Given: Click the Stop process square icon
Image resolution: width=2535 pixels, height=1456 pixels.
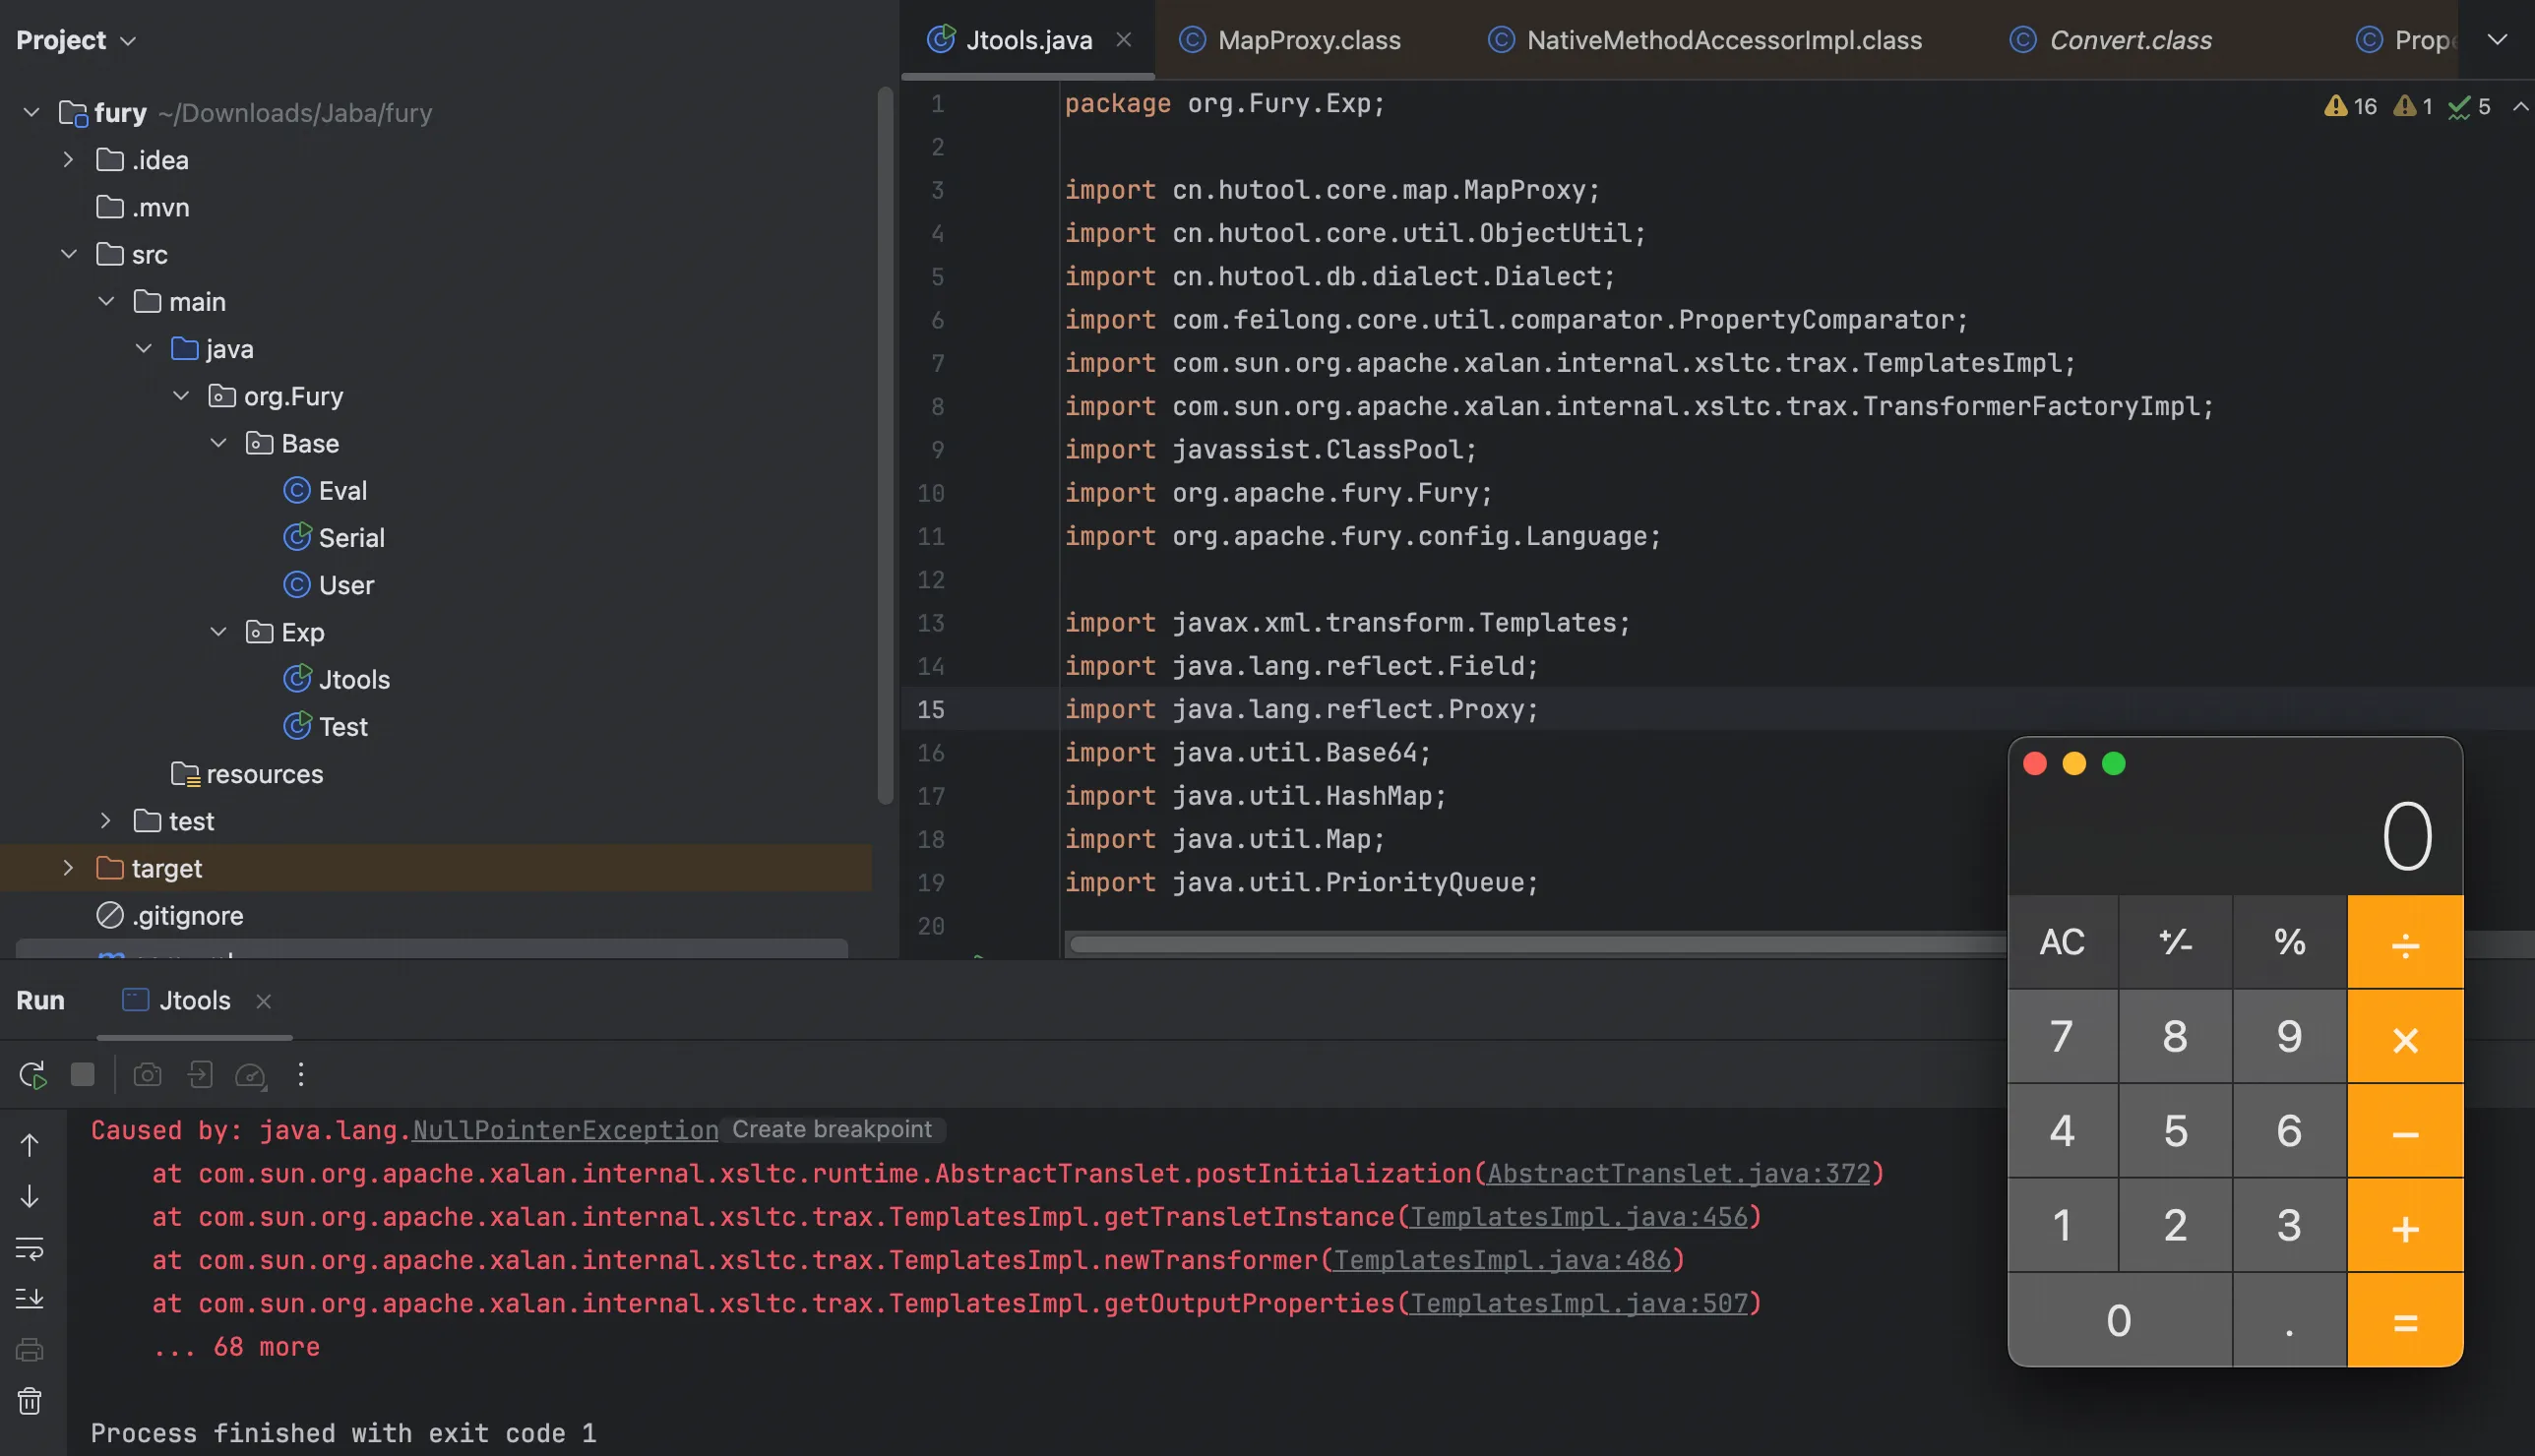Looking at the screenshot, I should pos(83,1075).
